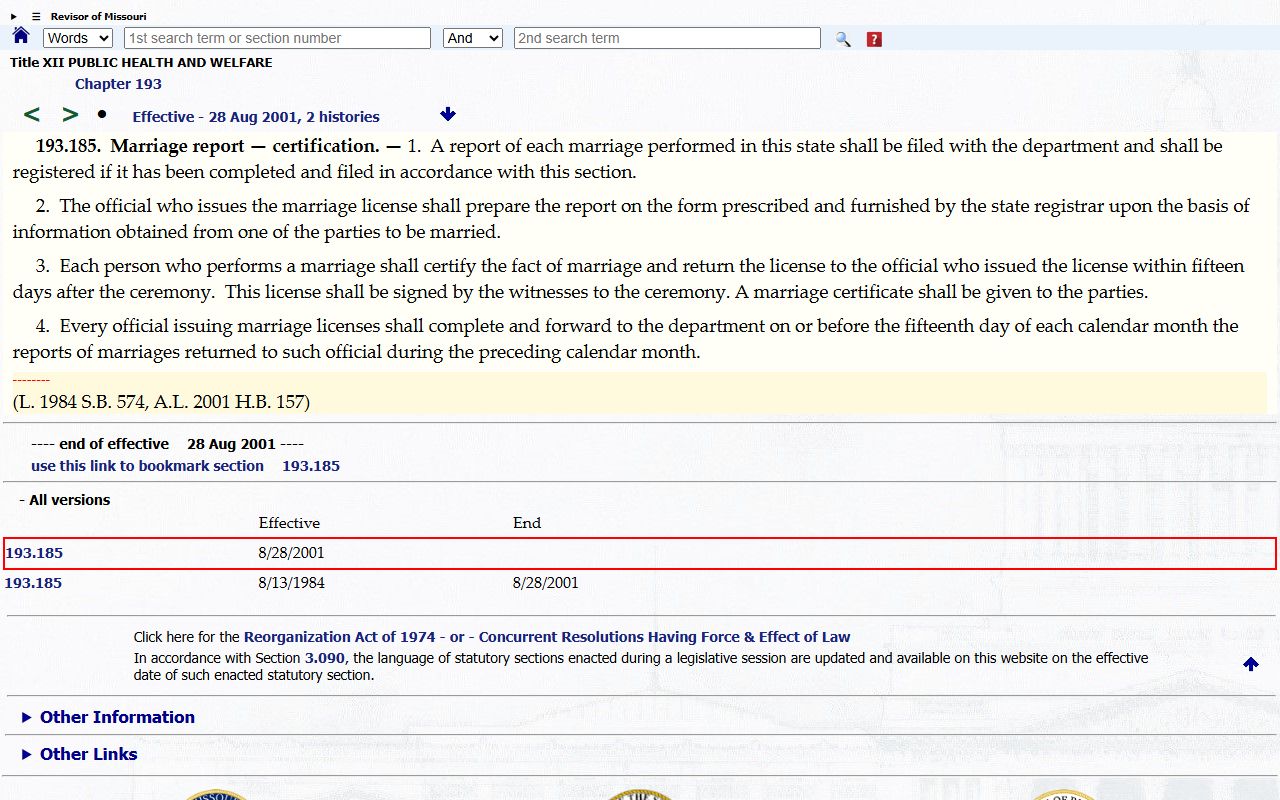The width and height of the screenshot is (1280, 800).
Task: Collapse the All versions list
Action: click(x=64, y=500)
